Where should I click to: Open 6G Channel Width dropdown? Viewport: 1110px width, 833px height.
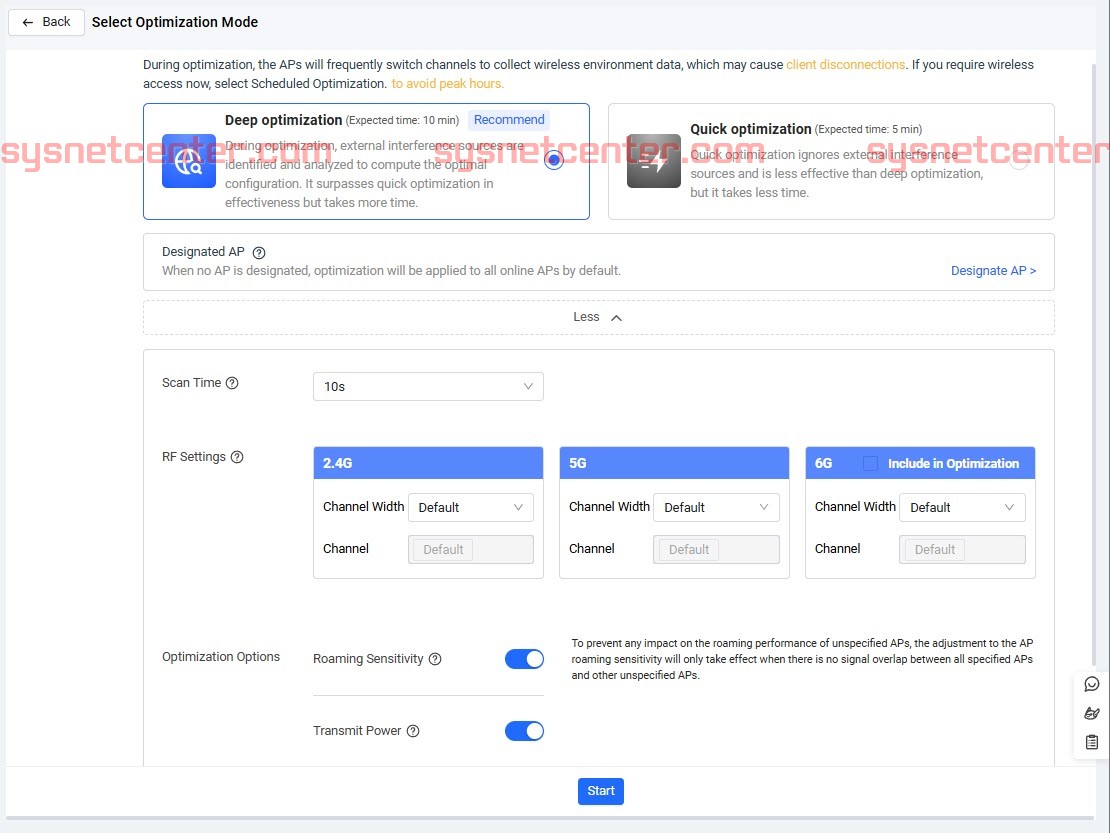click(x=962, y=507)
